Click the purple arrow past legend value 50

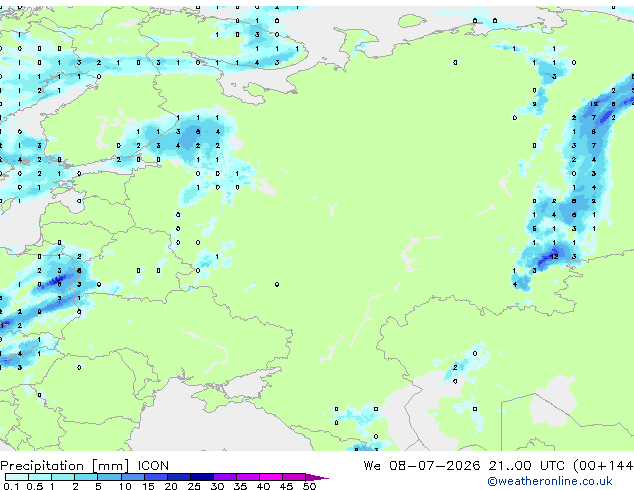[317, 477]
